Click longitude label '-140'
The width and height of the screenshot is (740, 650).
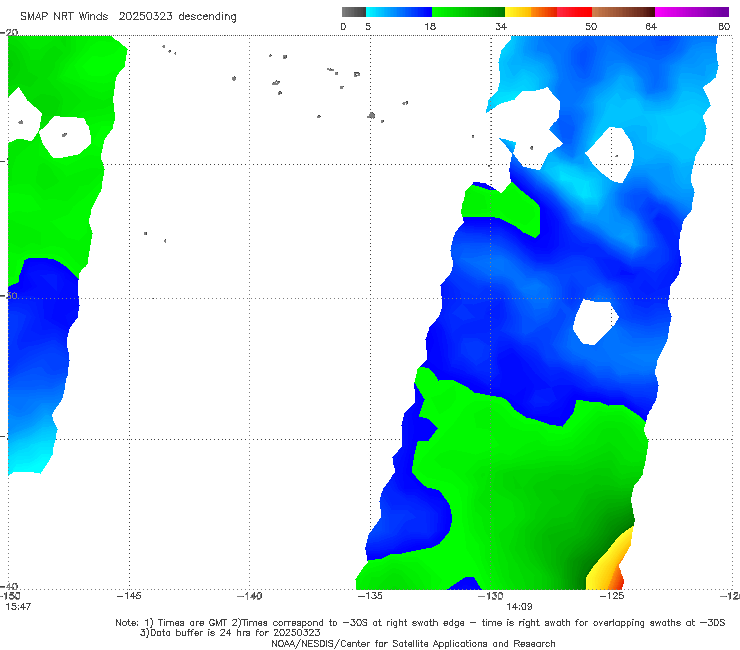click(249, 596)
